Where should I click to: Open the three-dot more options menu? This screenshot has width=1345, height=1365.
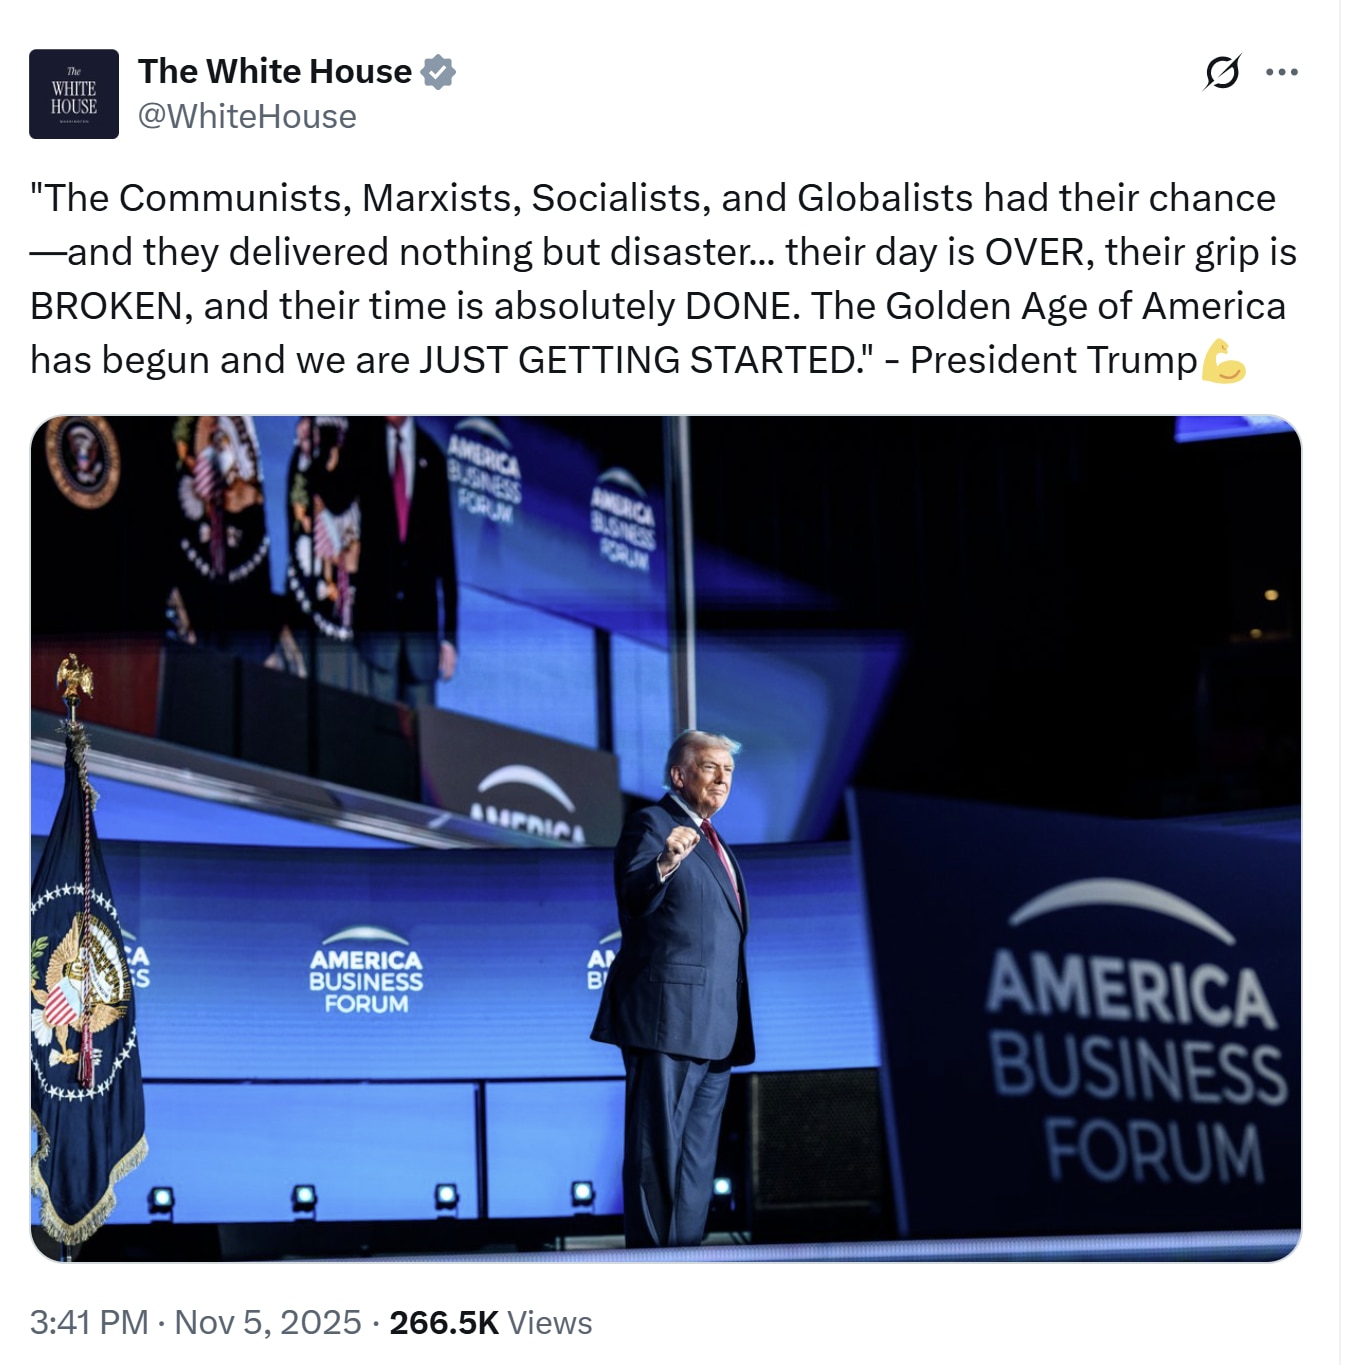click(x=1281, y=72)
